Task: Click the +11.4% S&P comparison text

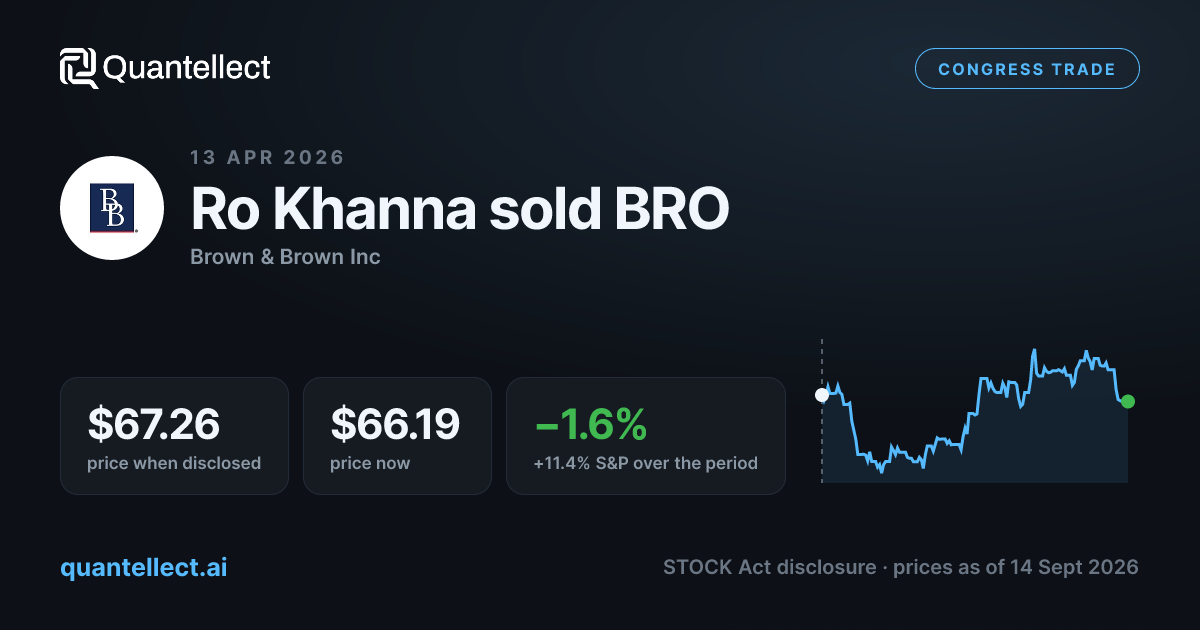Action: click(645, 463)
